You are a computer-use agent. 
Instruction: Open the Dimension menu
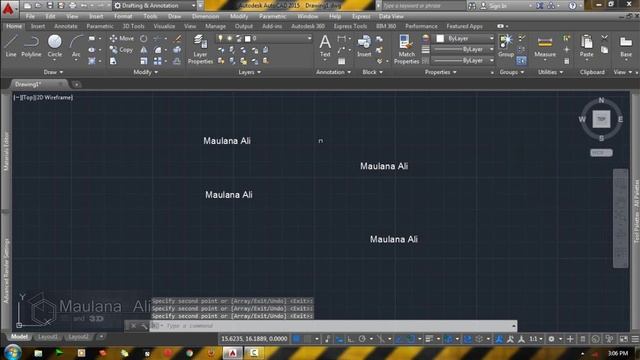click(205, 16)
